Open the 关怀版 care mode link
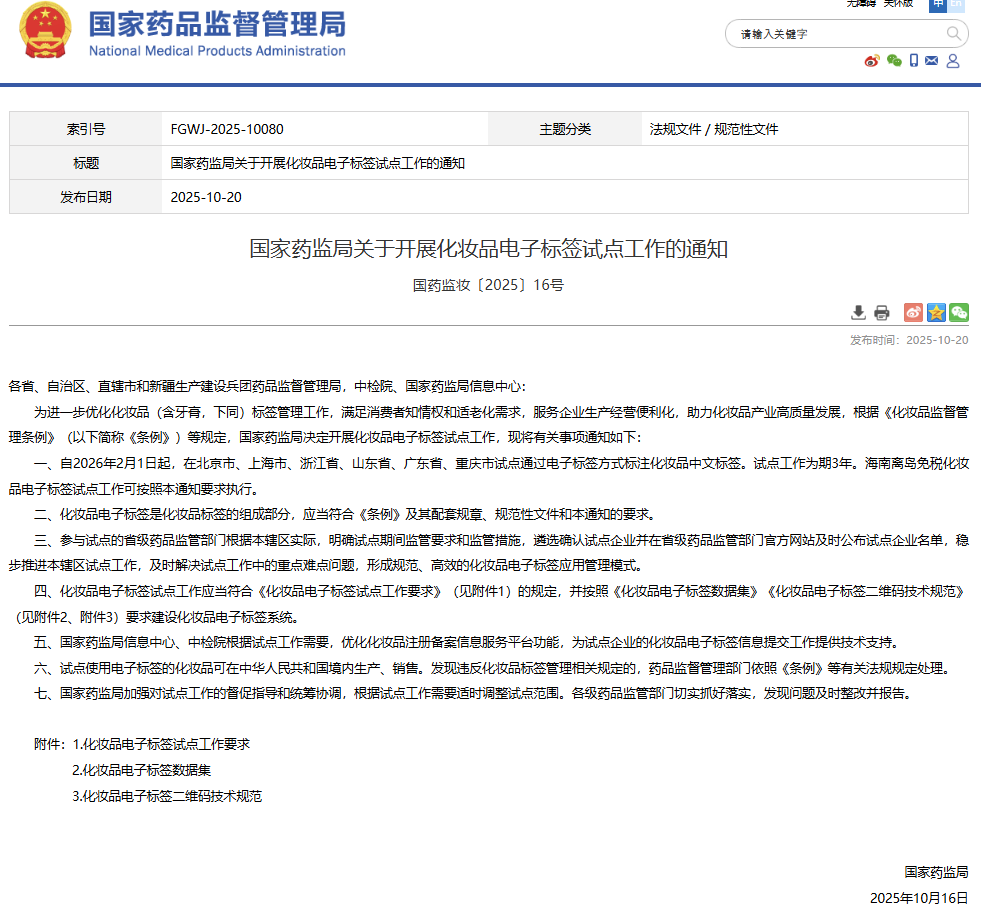 pyautogui.click(x=897, y=4)
